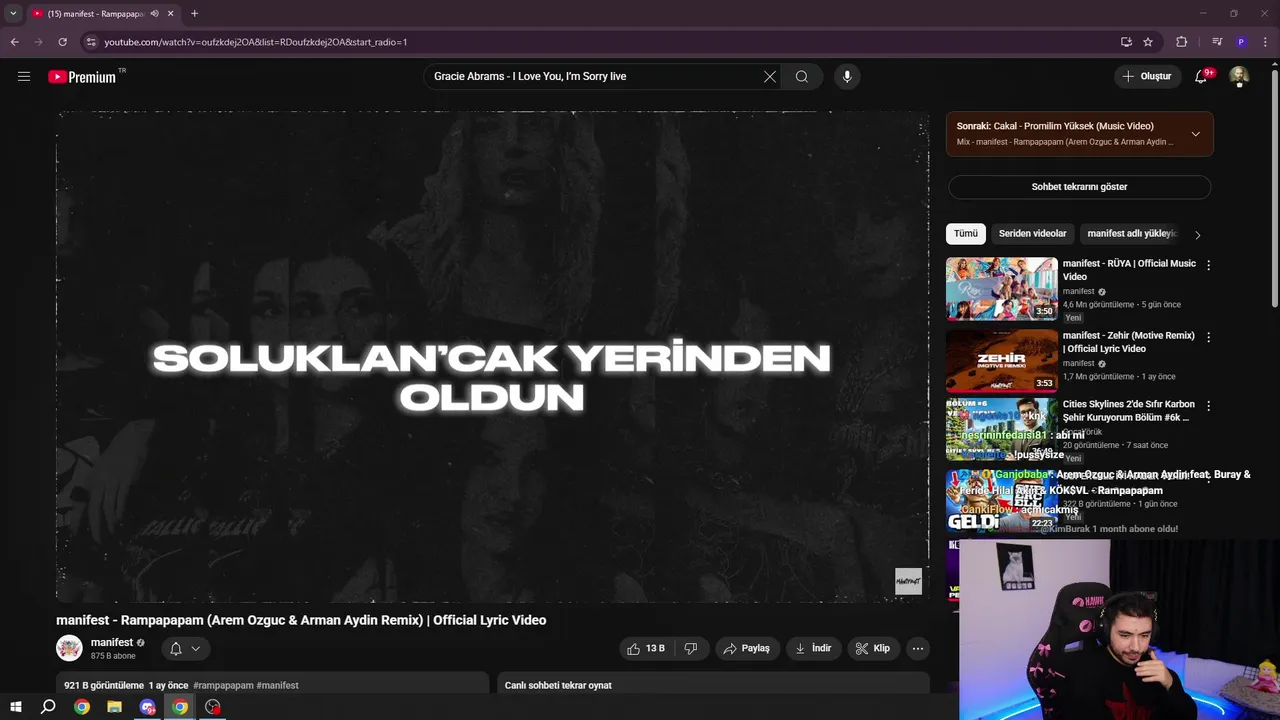Like the video (13 B)
The height and width of the screenshot is (720, 1280).
(645, 649)
